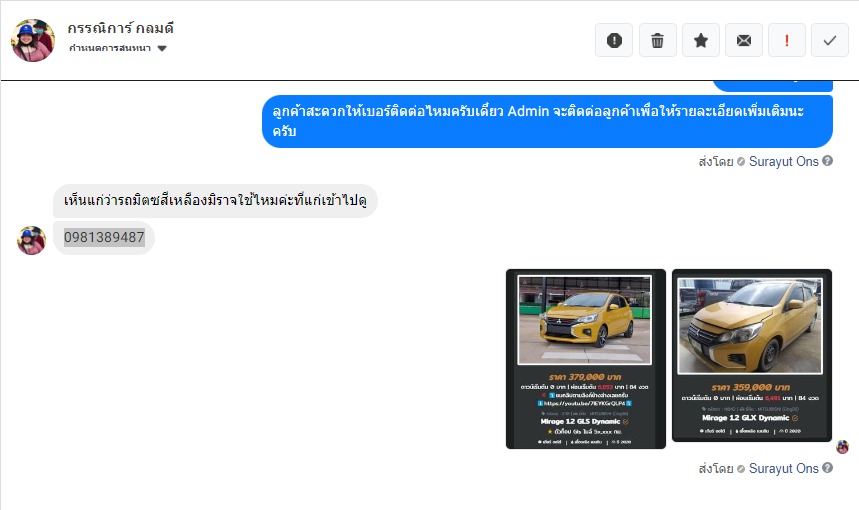This screenshot has width=859, height=510.
Task: Open กรรณิการ์ กลมดี profile picture in header
Action: [33, 40]
